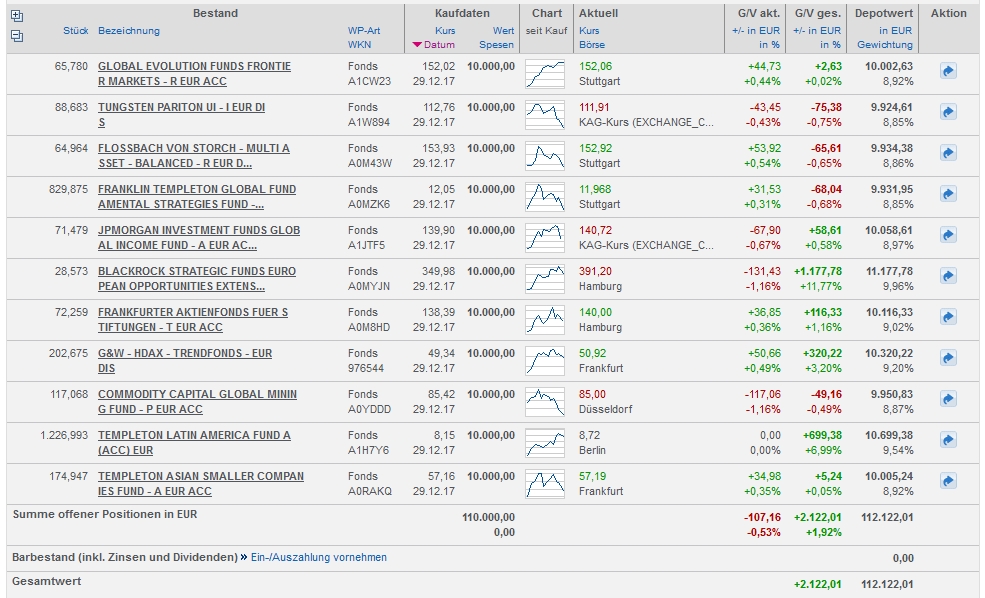Screen dimensions: 985x598
Task: Sort table by Stück column
Action: pyautogui.click(x=75, y=30)
